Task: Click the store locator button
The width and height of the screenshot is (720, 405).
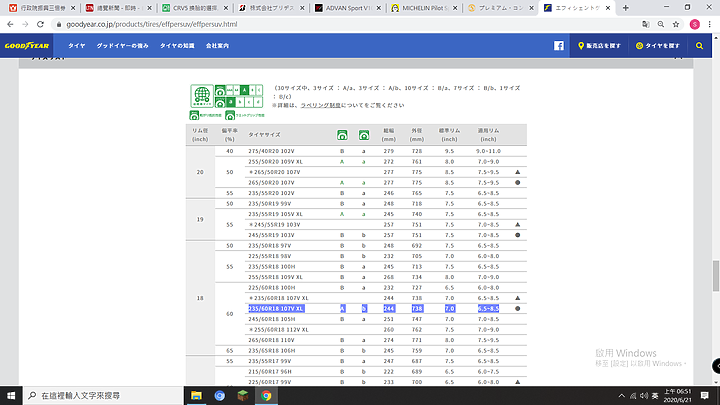Action: pos(599,45)
